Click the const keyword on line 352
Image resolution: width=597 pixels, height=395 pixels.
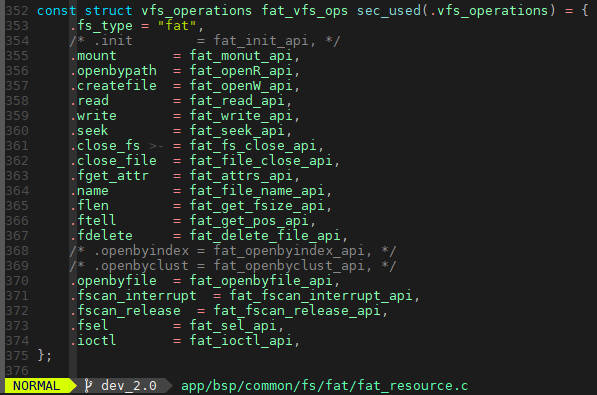pos(57,11)
